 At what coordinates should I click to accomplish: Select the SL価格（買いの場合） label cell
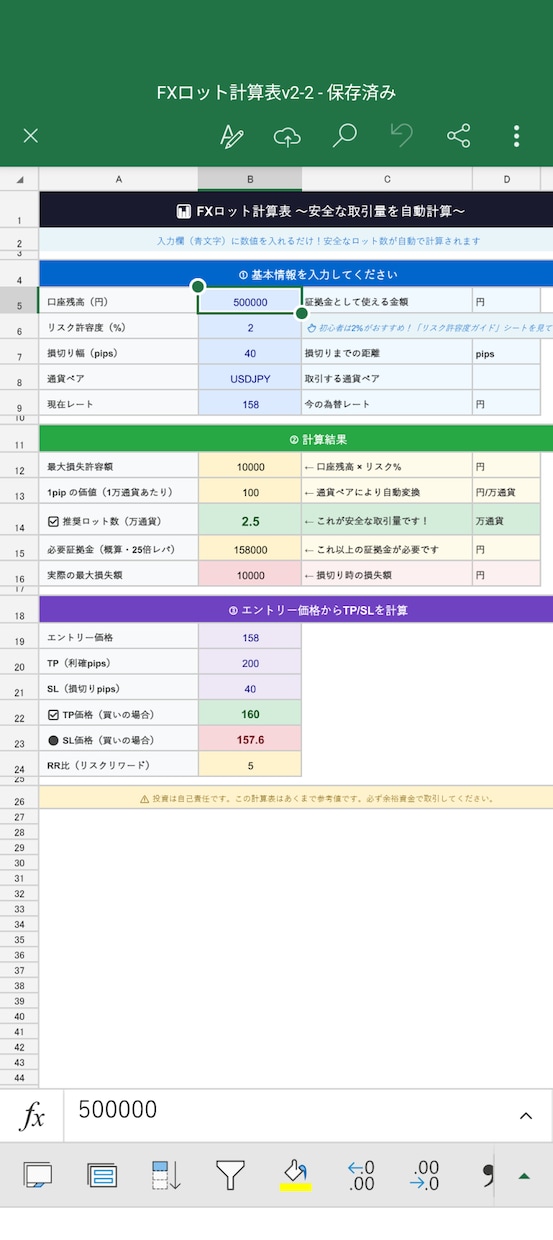pos(119,740)
